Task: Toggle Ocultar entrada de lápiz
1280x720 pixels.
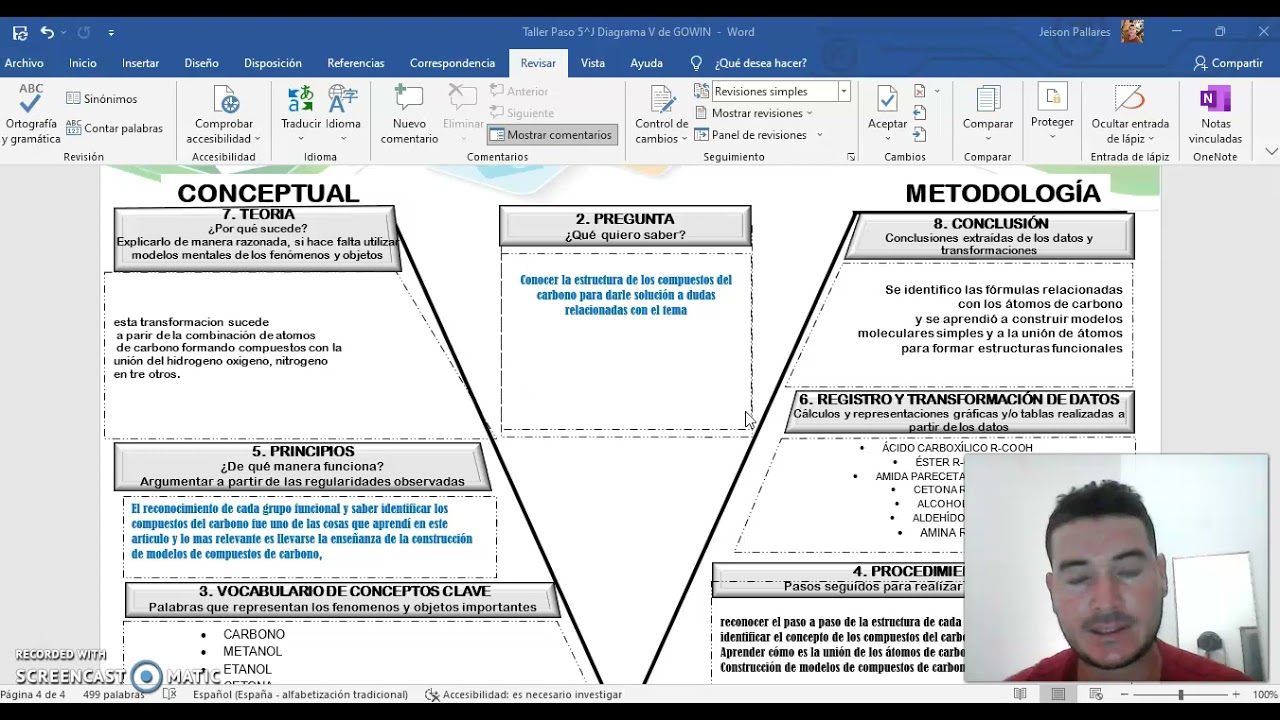Action: click(x=1130, y=115)
